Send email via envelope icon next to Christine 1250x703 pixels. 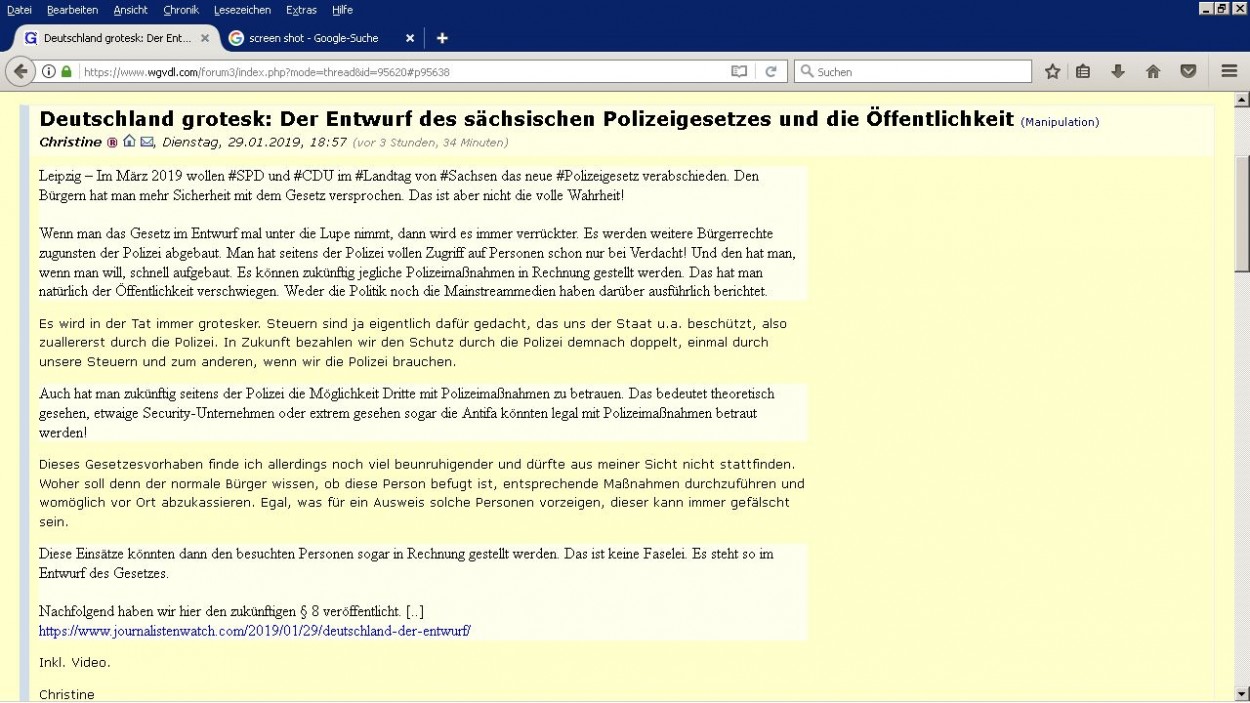click(147, 142)
